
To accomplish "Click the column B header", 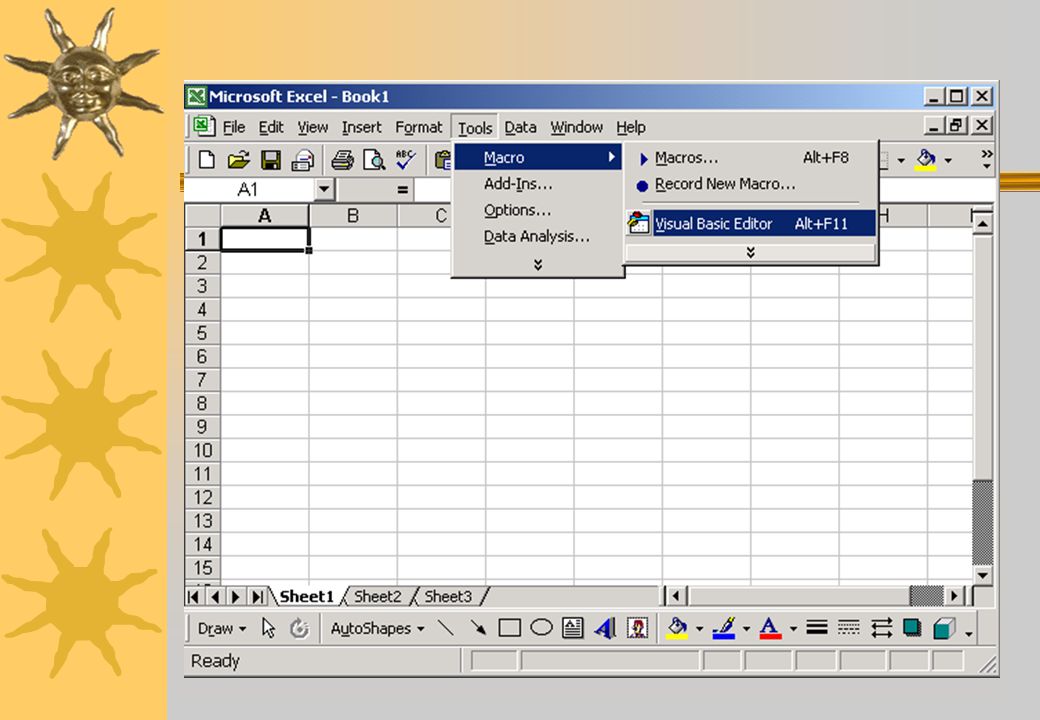I will click(x=353, y=216).
